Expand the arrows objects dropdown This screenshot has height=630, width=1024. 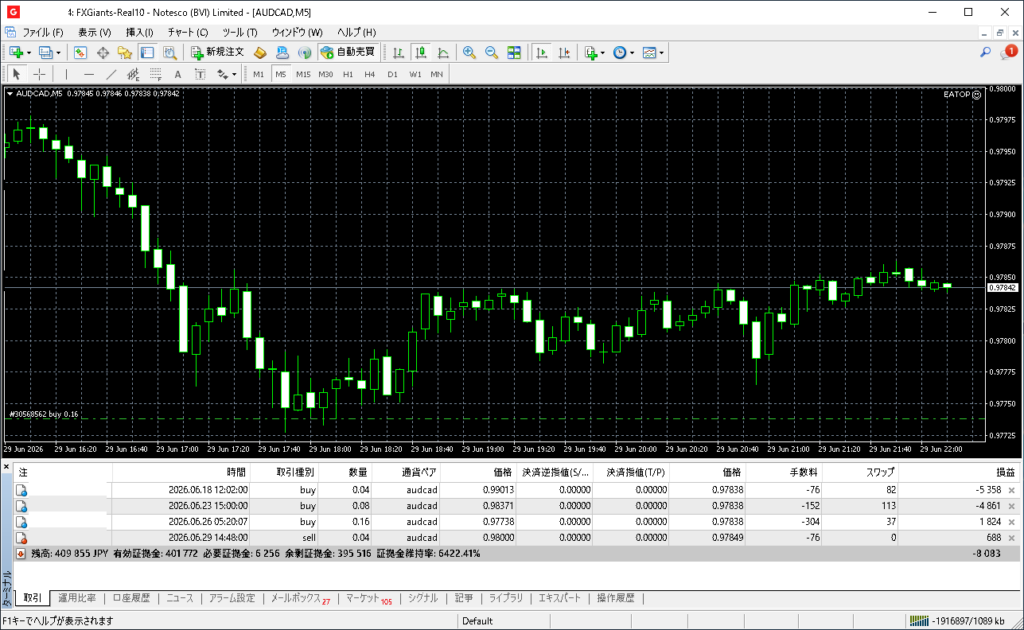coord(234,74)
